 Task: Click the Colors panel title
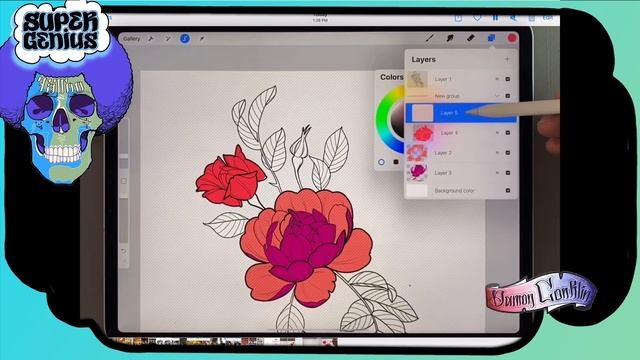(x=391, y=77)
